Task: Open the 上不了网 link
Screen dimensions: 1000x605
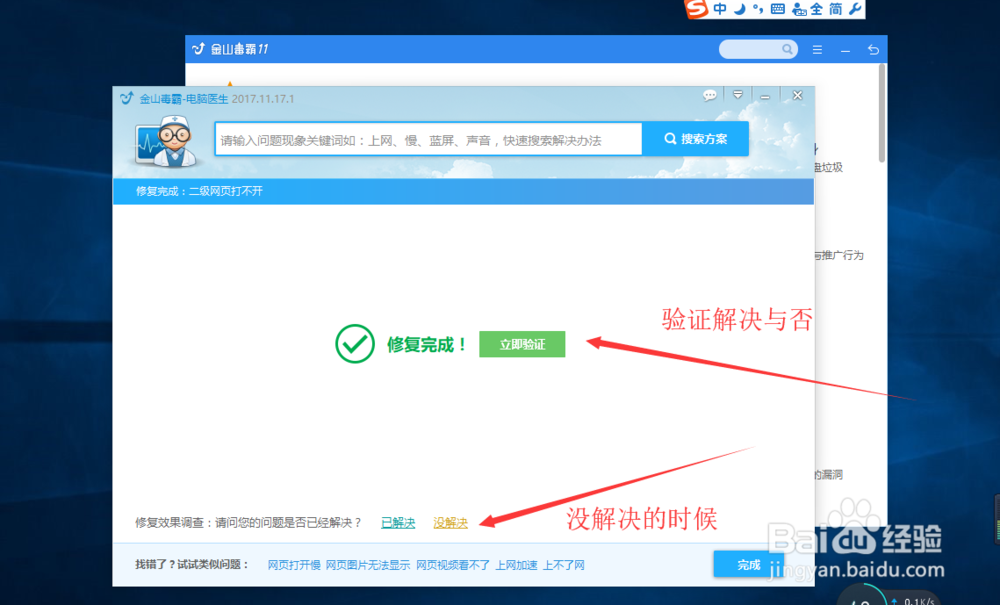Action: pyautogui.click(x=564, y=565)
